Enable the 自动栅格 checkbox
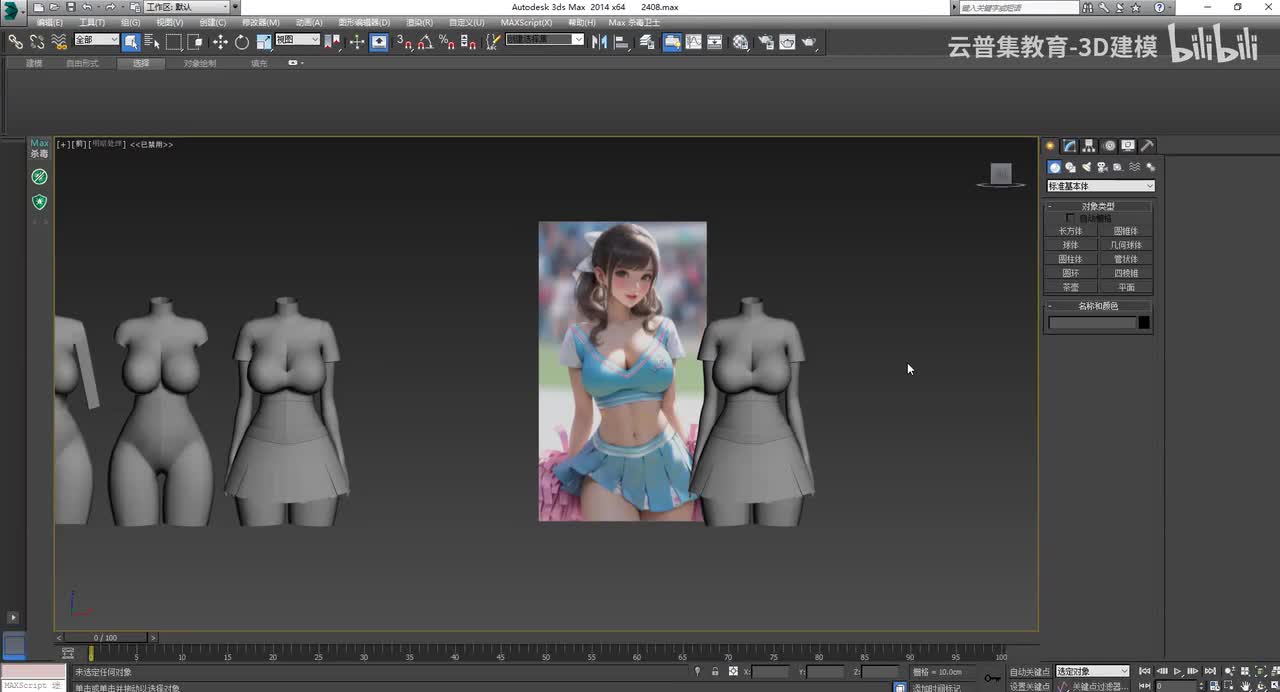The width and height of the screenshot is (1280, 692). pyautogui.click(x=1071, y=218)
